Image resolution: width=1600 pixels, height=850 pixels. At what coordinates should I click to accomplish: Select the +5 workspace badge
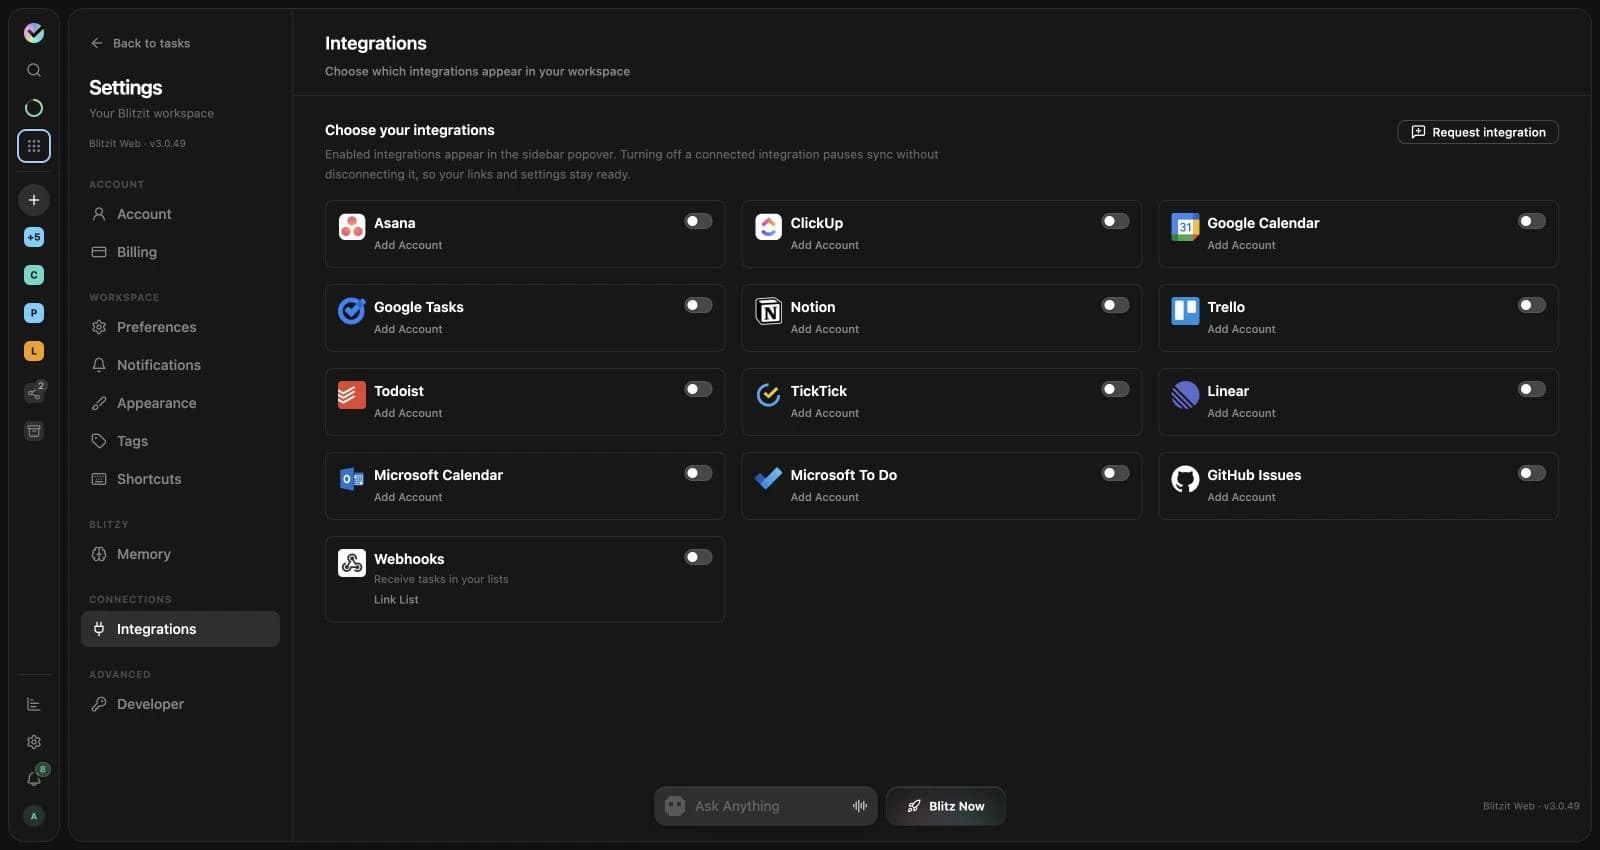coord(34,237)
